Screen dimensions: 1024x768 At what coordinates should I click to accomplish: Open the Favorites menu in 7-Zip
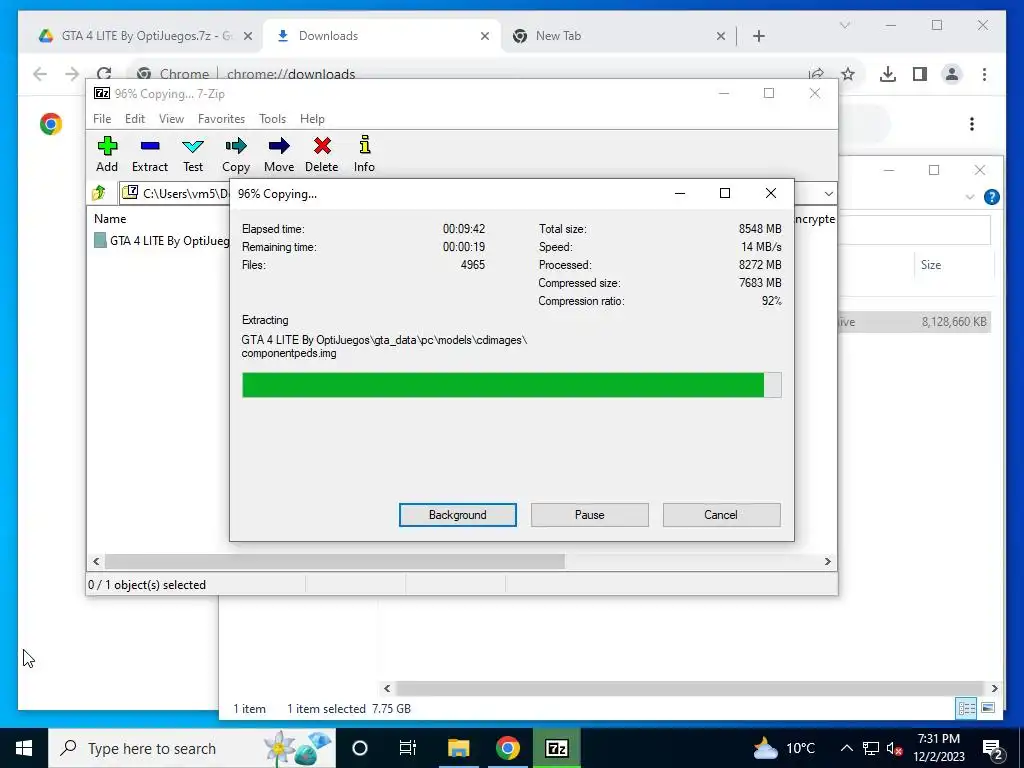pyautogui.click(x=221, y=119)
